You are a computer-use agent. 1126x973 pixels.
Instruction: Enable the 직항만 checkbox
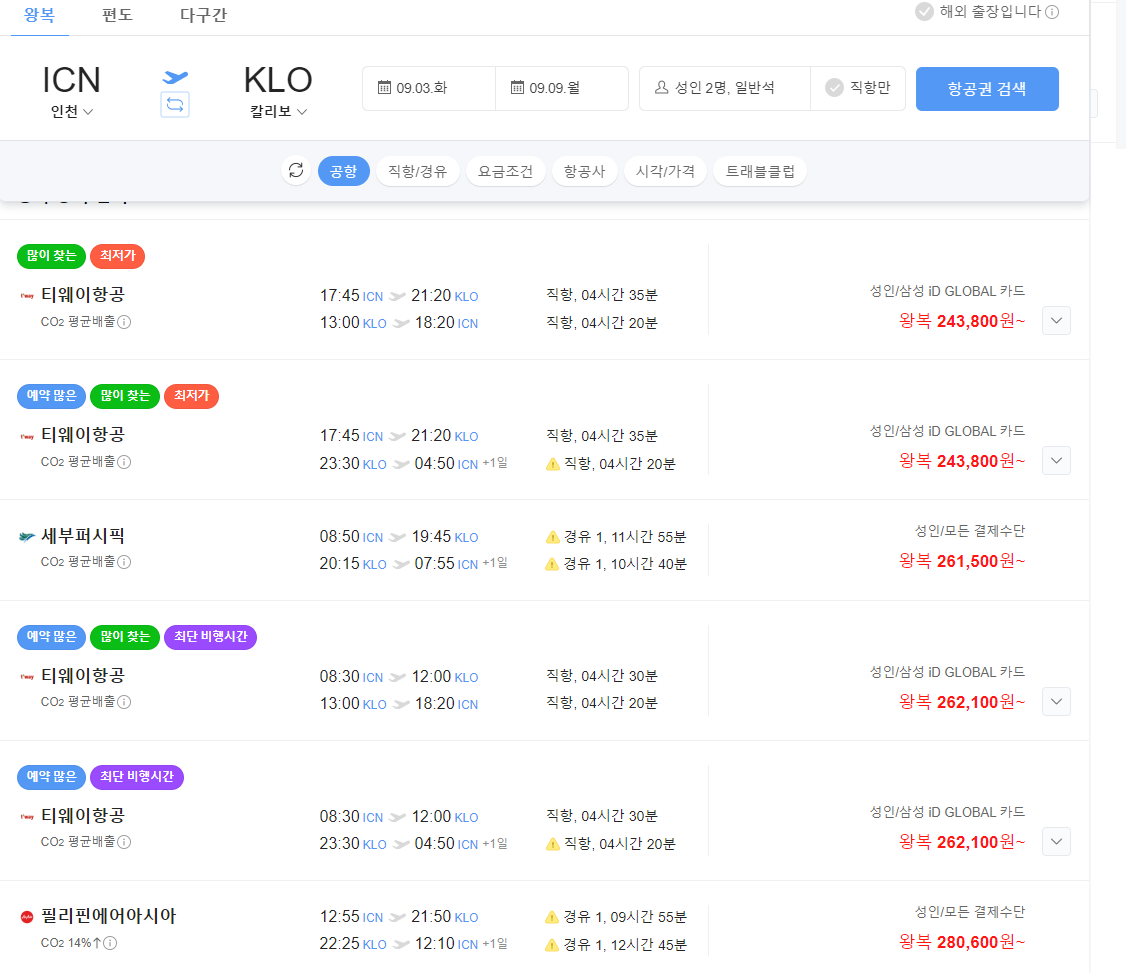[834, 88]
